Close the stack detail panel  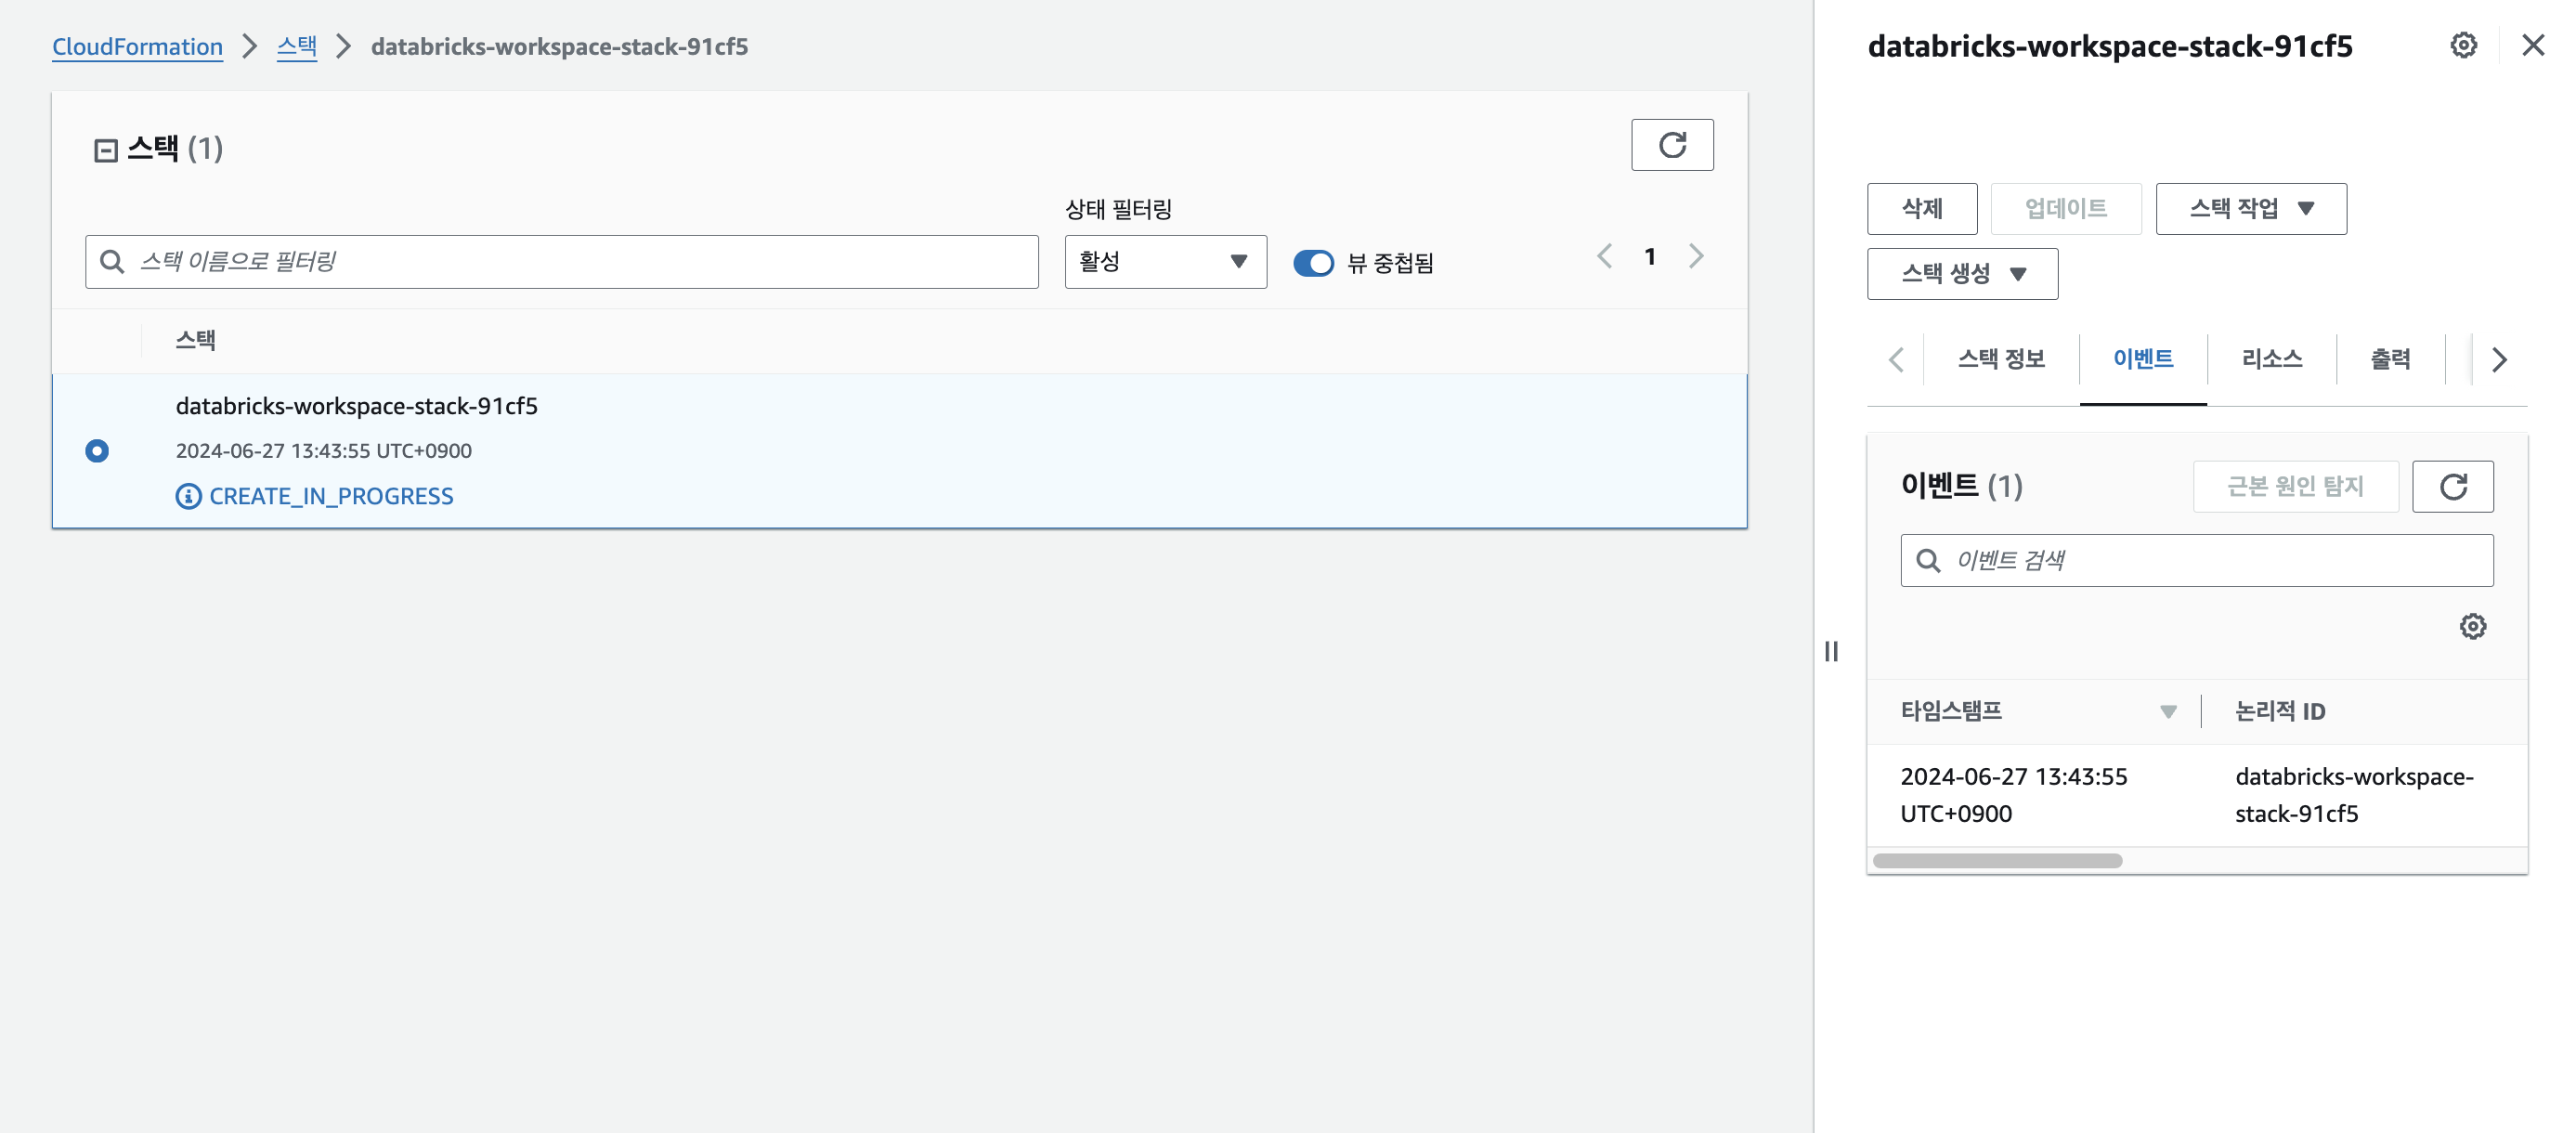[x=2533, y=45]
